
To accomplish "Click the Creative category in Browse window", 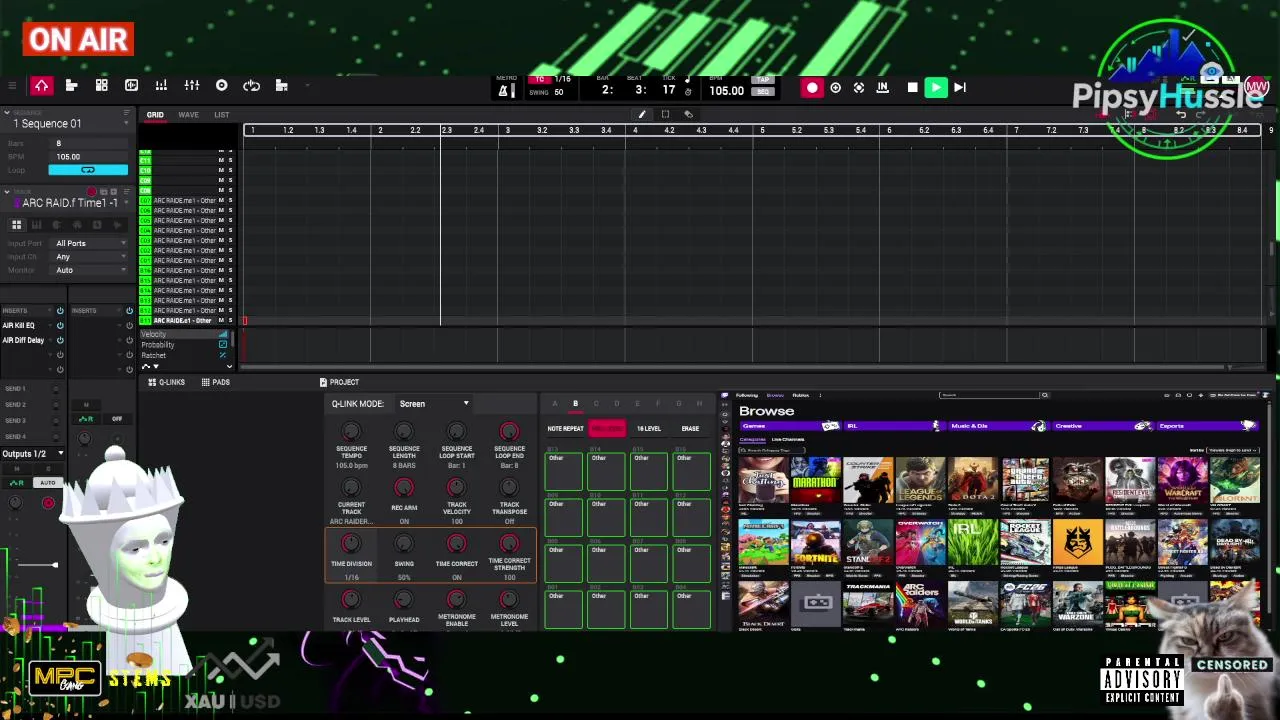I will pos(1101,426).
